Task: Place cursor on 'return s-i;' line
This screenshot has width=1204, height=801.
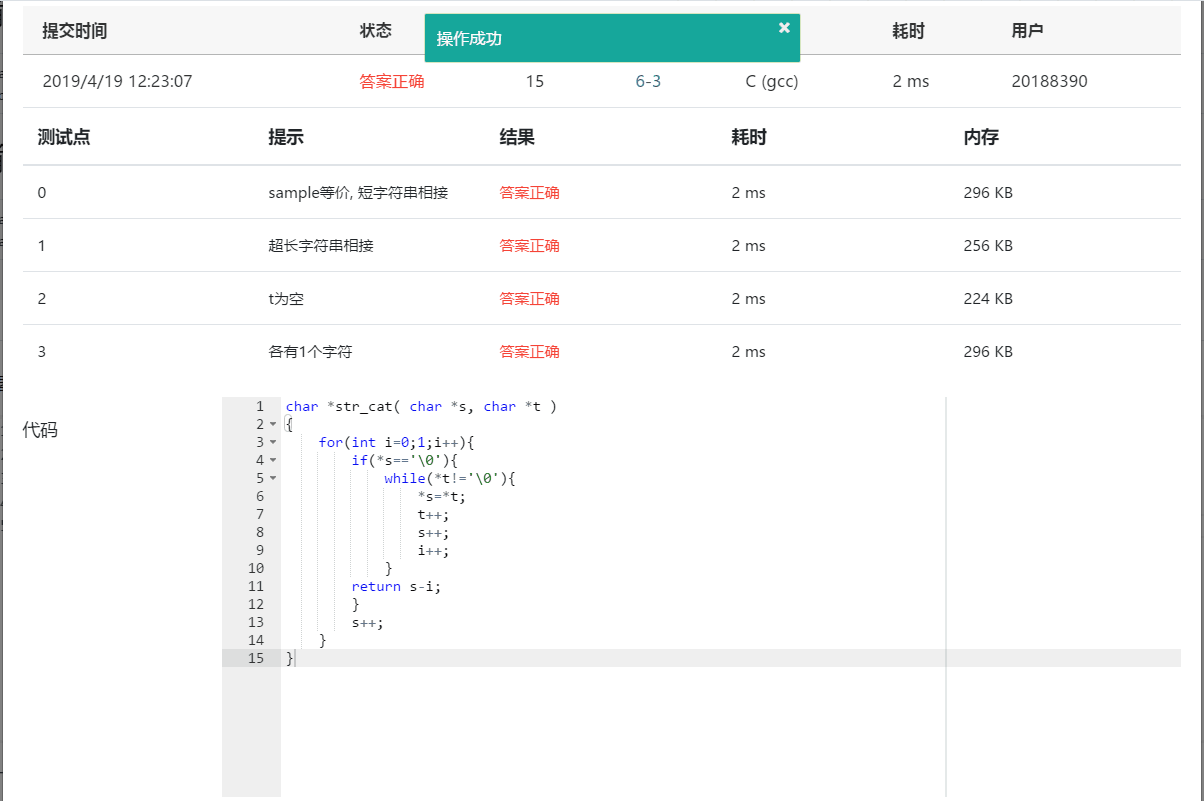Action: coord(396,586)
